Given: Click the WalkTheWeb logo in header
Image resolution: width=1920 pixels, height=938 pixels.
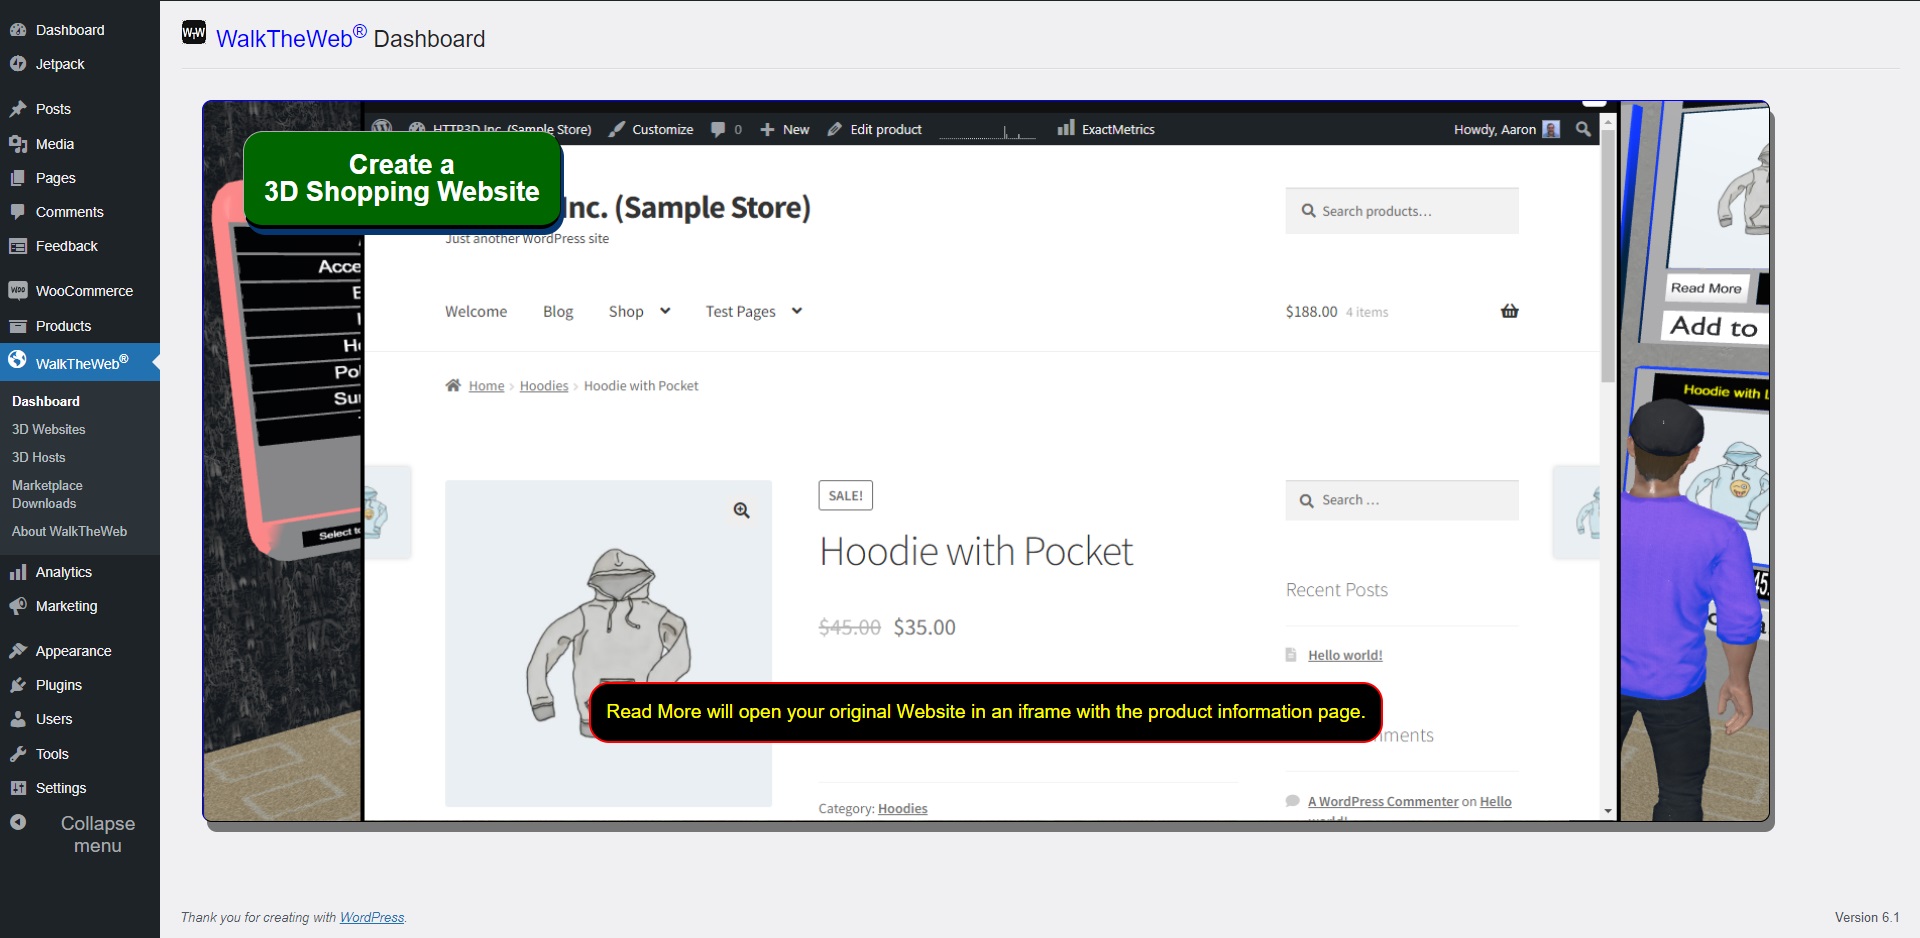Looking at the screenshot, I should (194, 33).
